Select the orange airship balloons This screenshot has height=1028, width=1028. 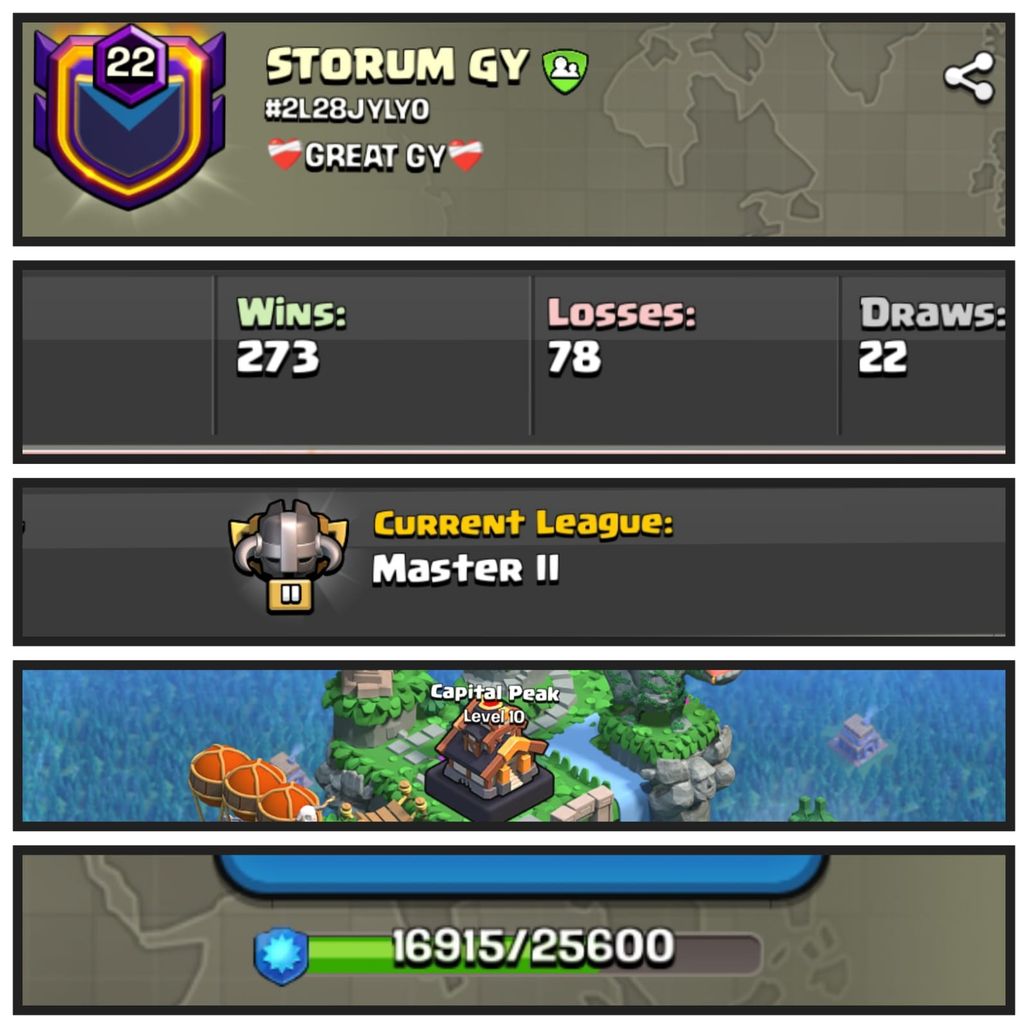(254, 783)
